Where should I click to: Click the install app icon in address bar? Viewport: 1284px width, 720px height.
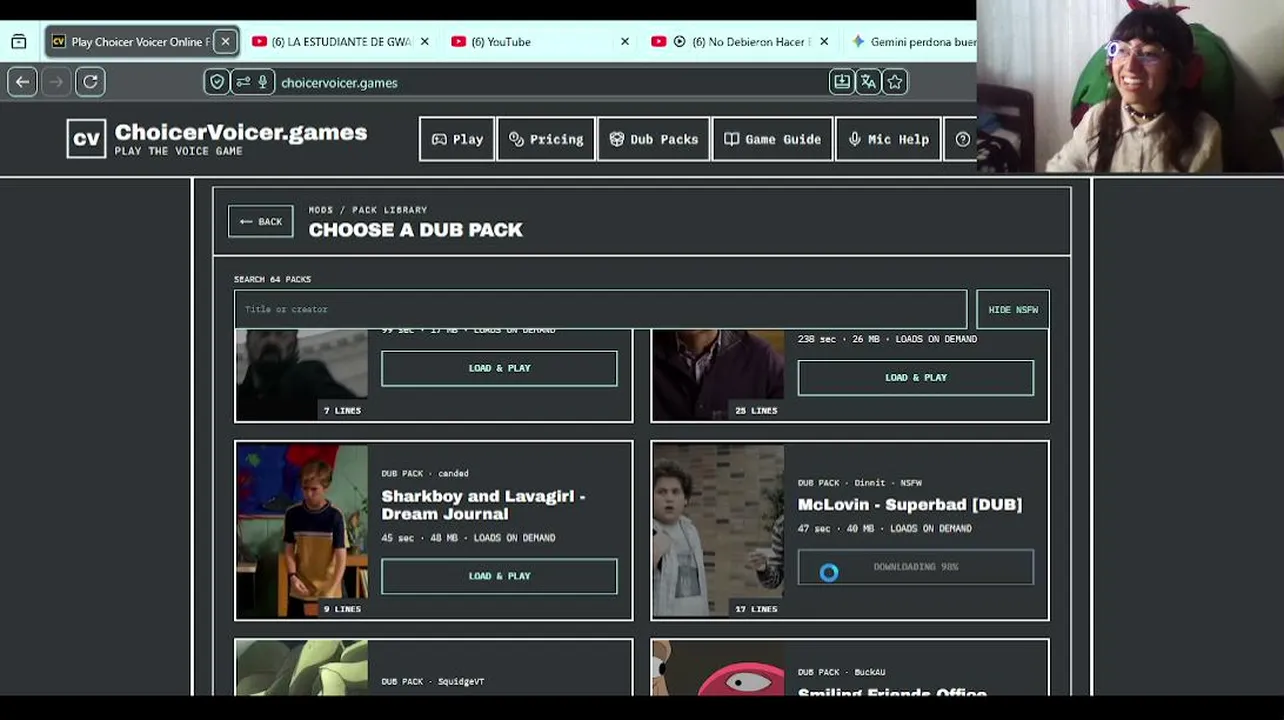click(x=842, y=82)
